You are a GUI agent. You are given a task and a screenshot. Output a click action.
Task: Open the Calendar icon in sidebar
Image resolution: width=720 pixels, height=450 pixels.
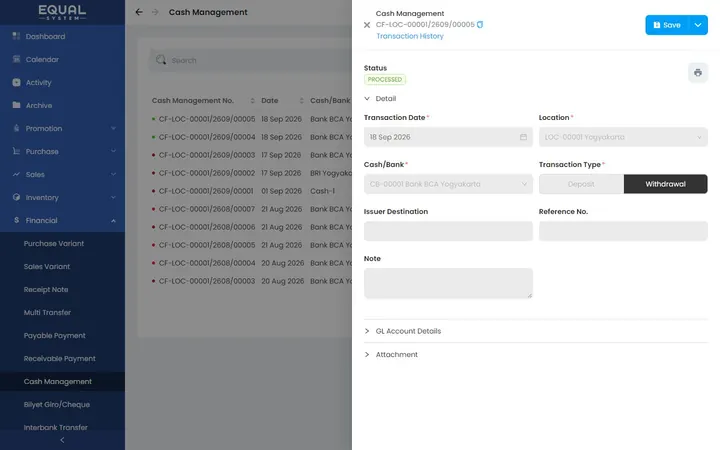(x=17, y=59)
